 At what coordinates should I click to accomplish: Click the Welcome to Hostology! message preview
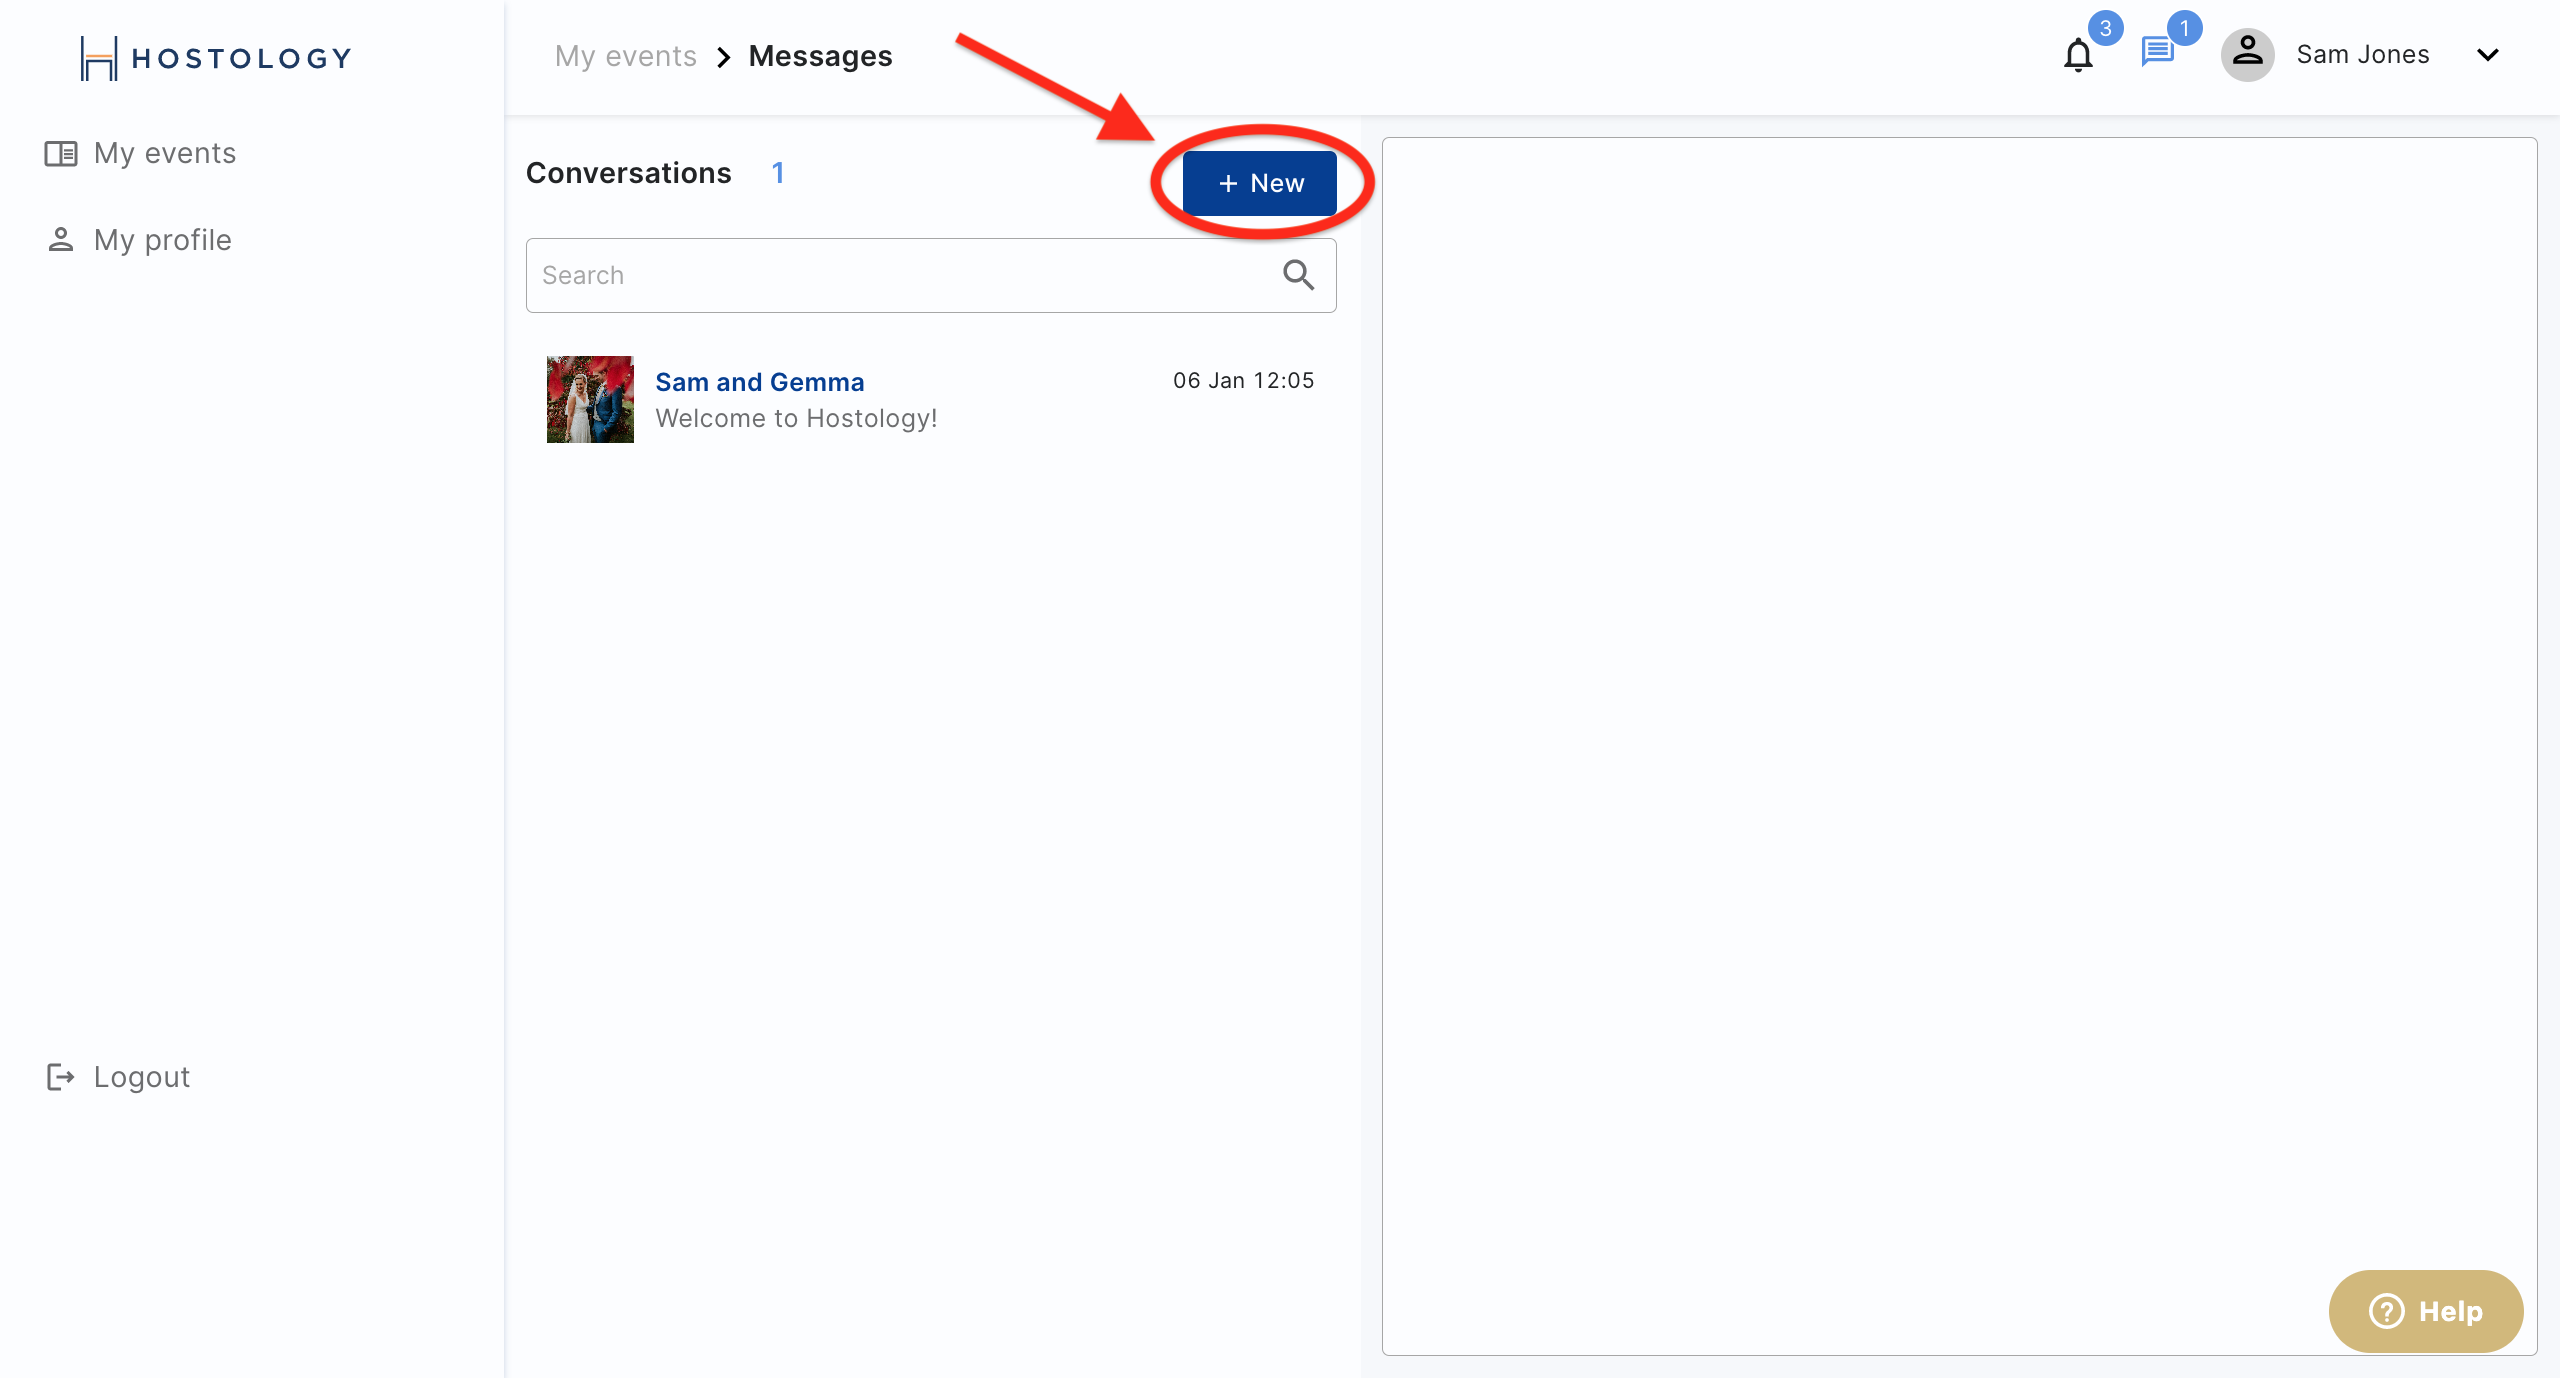click(x=796, y=418)
